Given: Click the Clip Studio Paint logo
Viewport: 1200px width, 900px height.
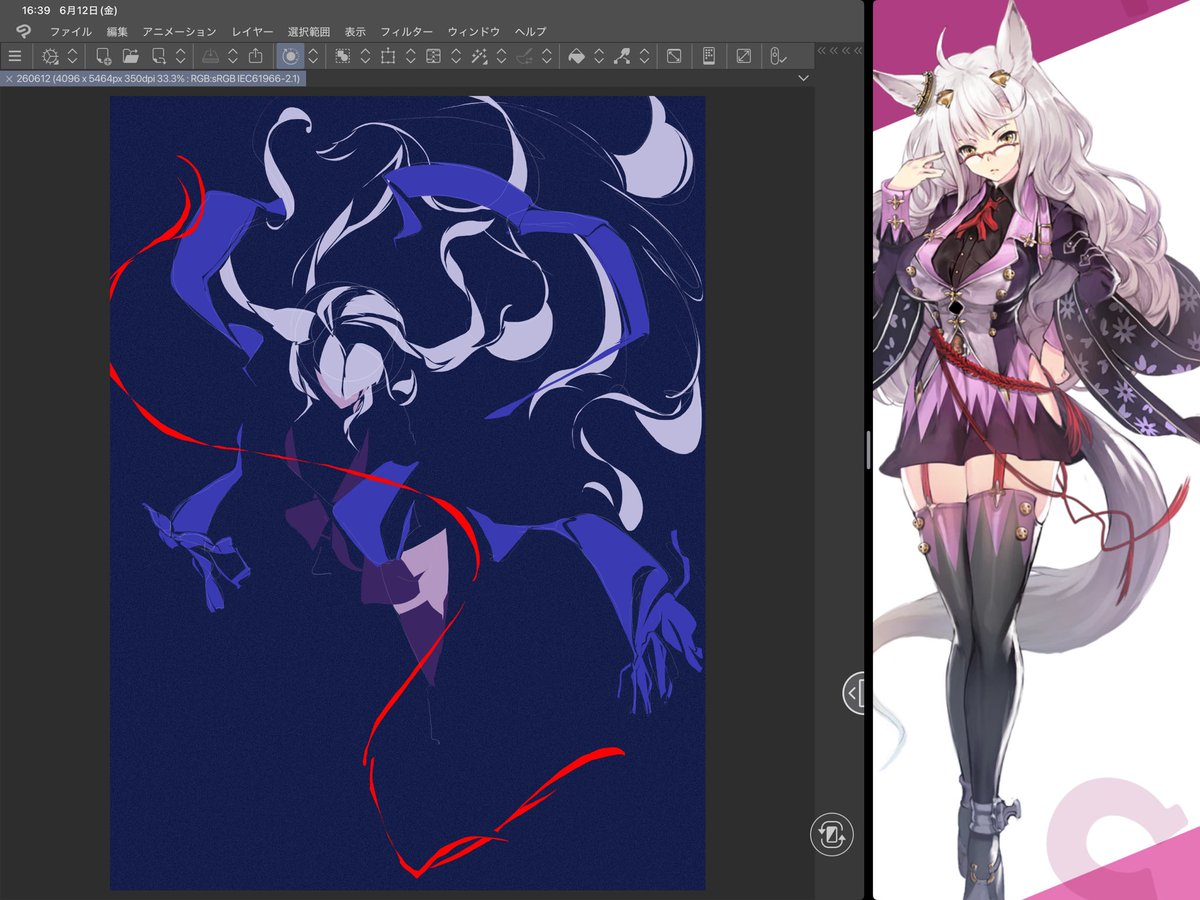Looking at the screenshot, I should point(24,31).
